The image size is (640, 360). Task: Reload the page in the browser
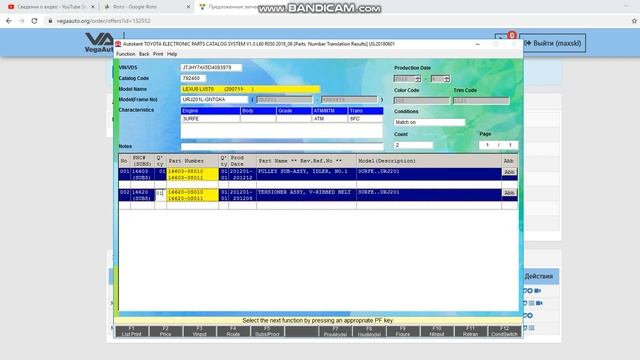[x=34, y=21]
